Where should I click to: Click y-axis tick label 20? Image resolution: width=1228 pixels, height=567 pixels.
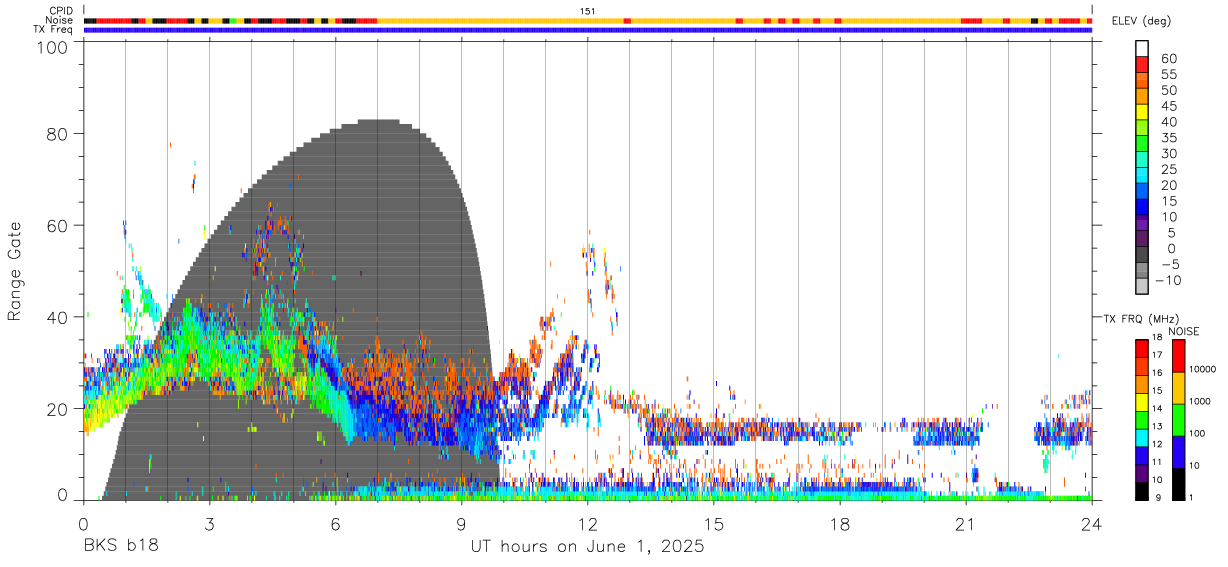click(58, 408)
